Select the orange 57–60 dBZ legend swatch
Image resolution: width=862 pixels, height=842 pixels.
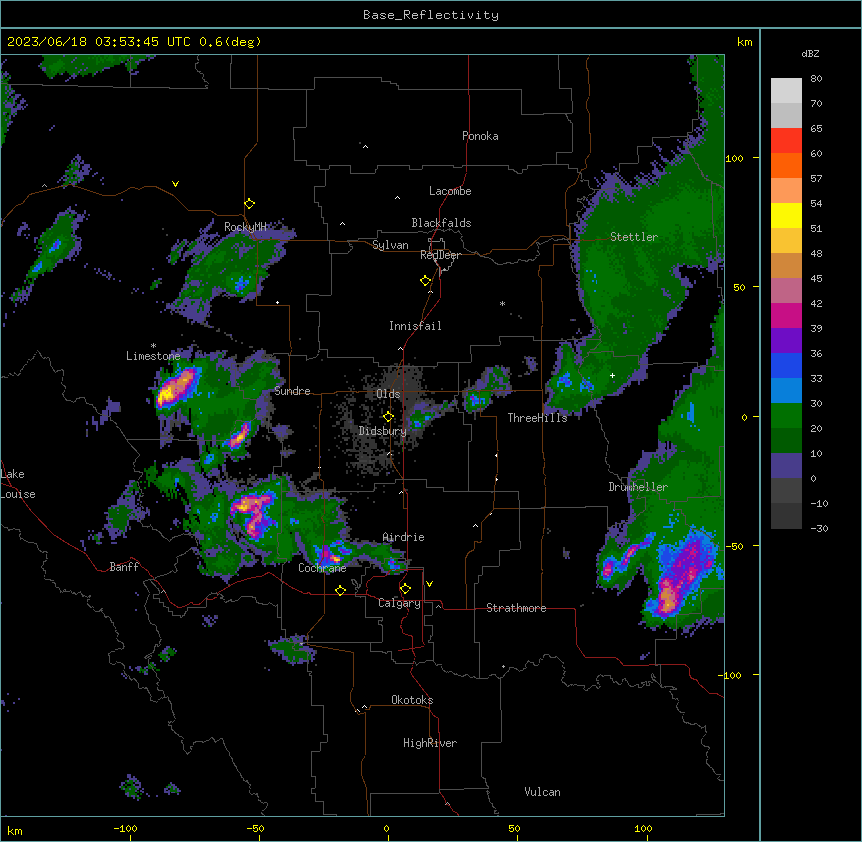click(x=786, y=166)
